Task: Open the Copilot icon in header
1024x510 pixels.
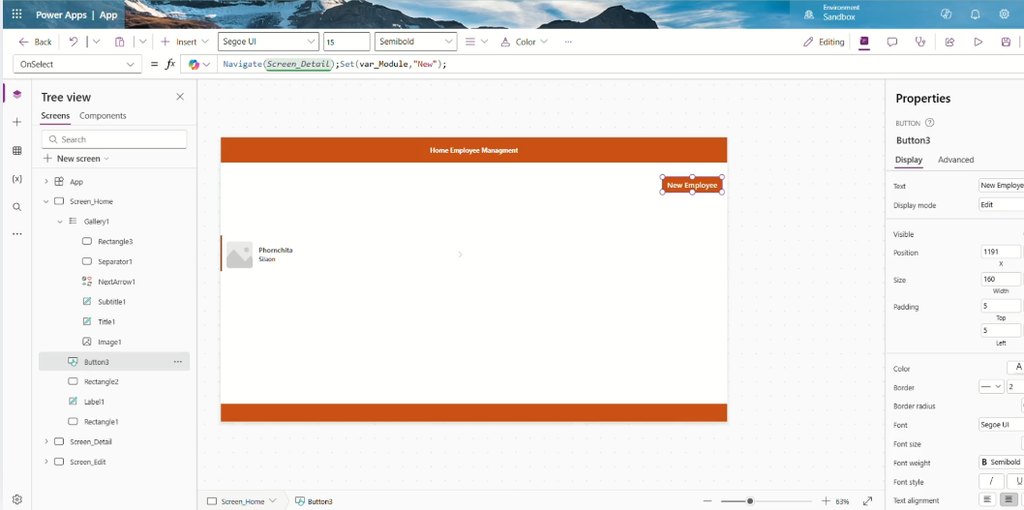Action: pyautogui.click(x=946, y=14)
